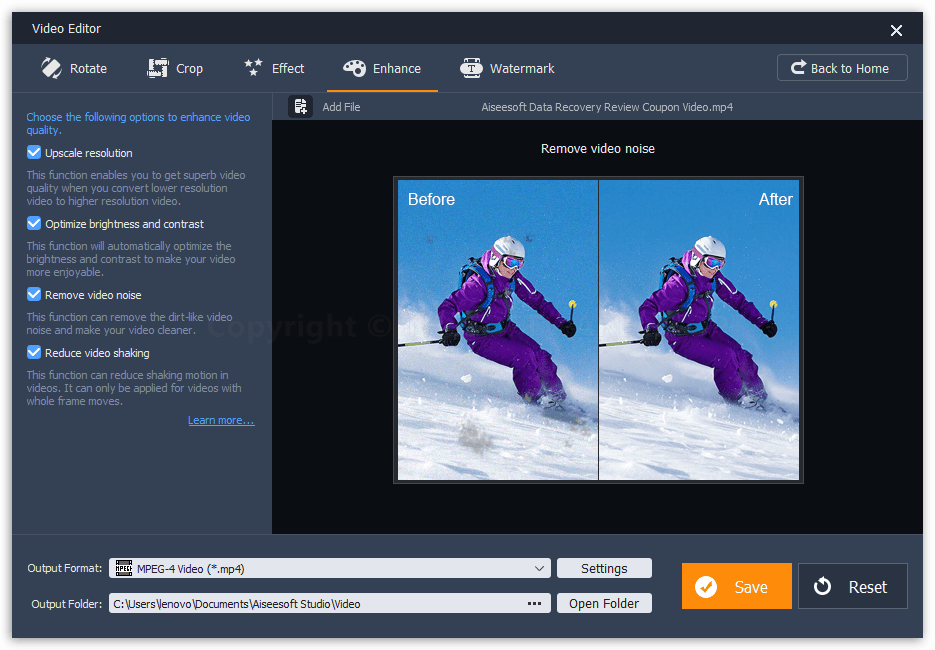
Task: Click the Effect stars icon
Action: [x=253, y=67]
